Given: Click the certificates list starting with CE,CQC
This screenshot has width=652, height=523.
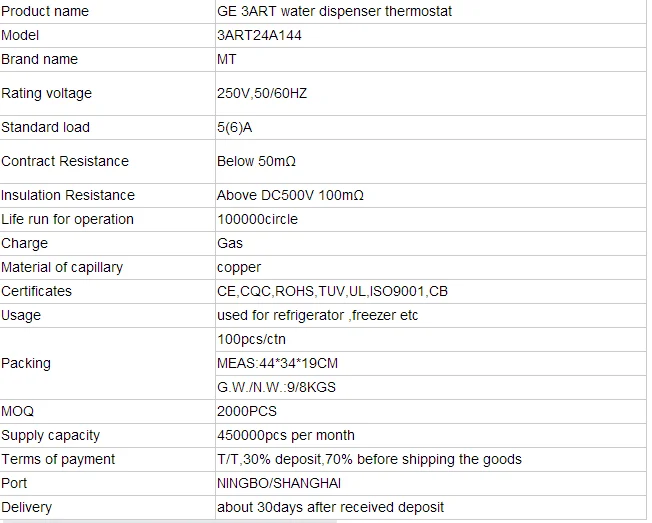Looking at the screenshot, I should click(332, 291).
